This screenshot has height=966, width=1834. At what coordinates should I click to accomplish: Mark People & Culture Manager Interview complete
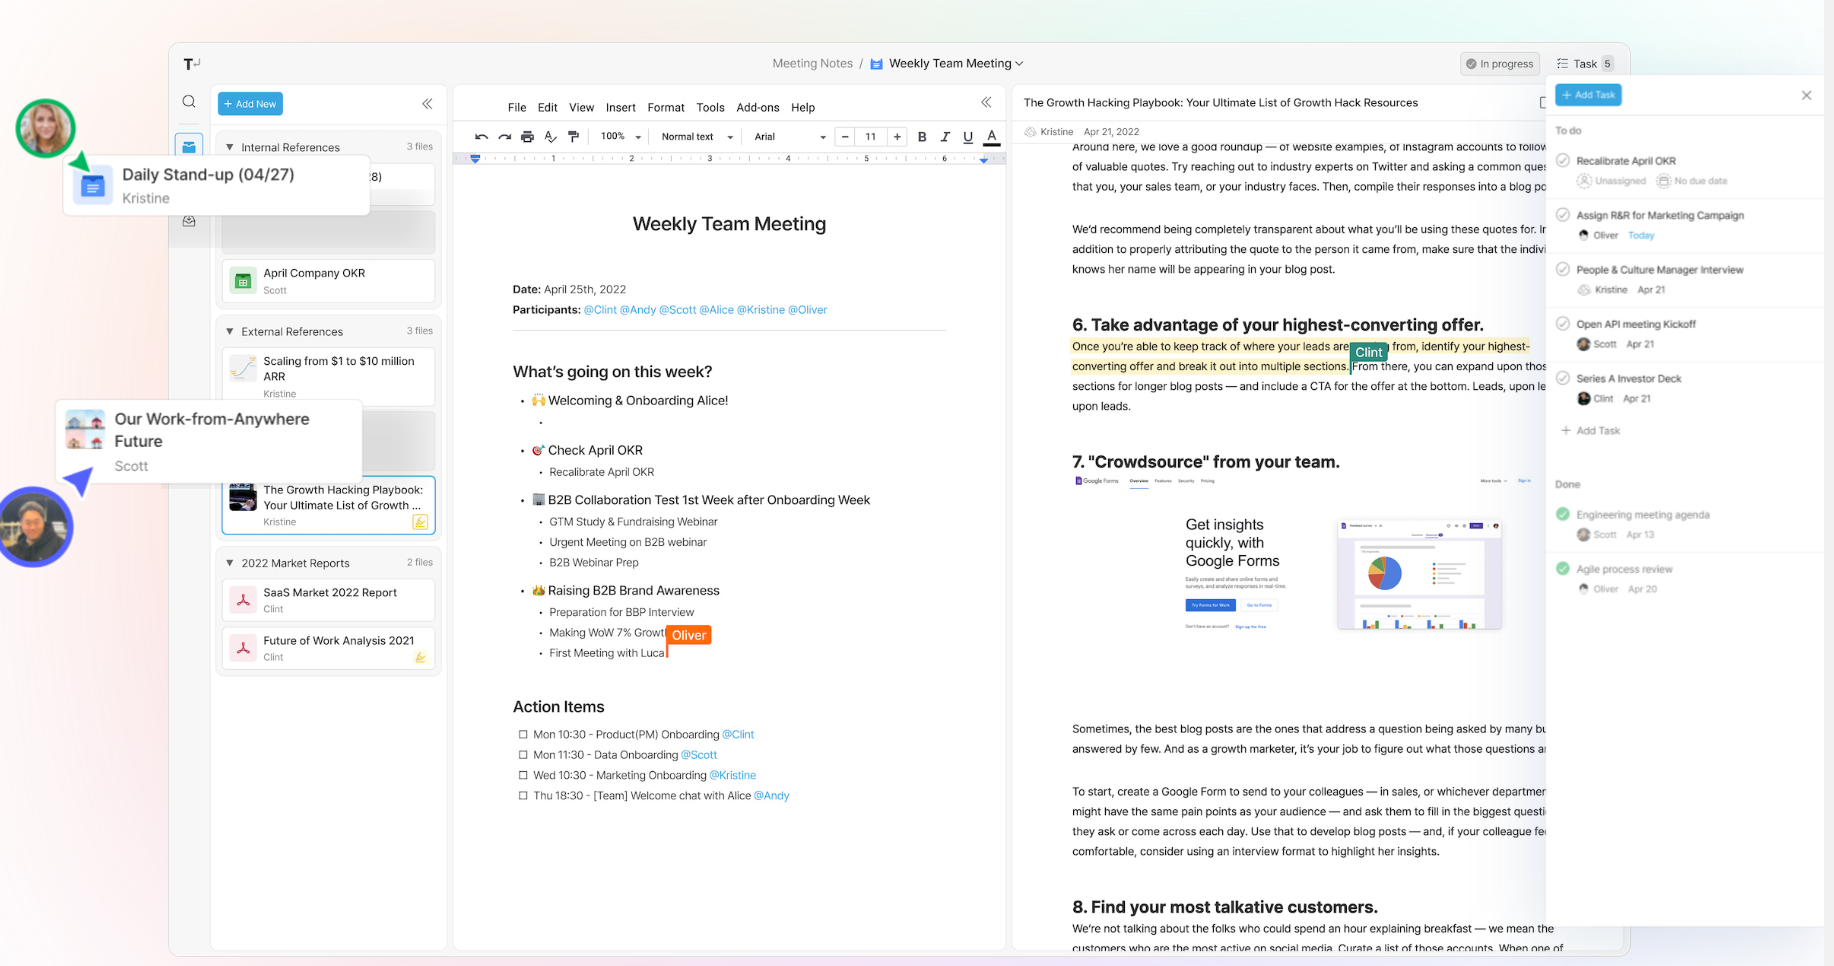point(1563,269)
